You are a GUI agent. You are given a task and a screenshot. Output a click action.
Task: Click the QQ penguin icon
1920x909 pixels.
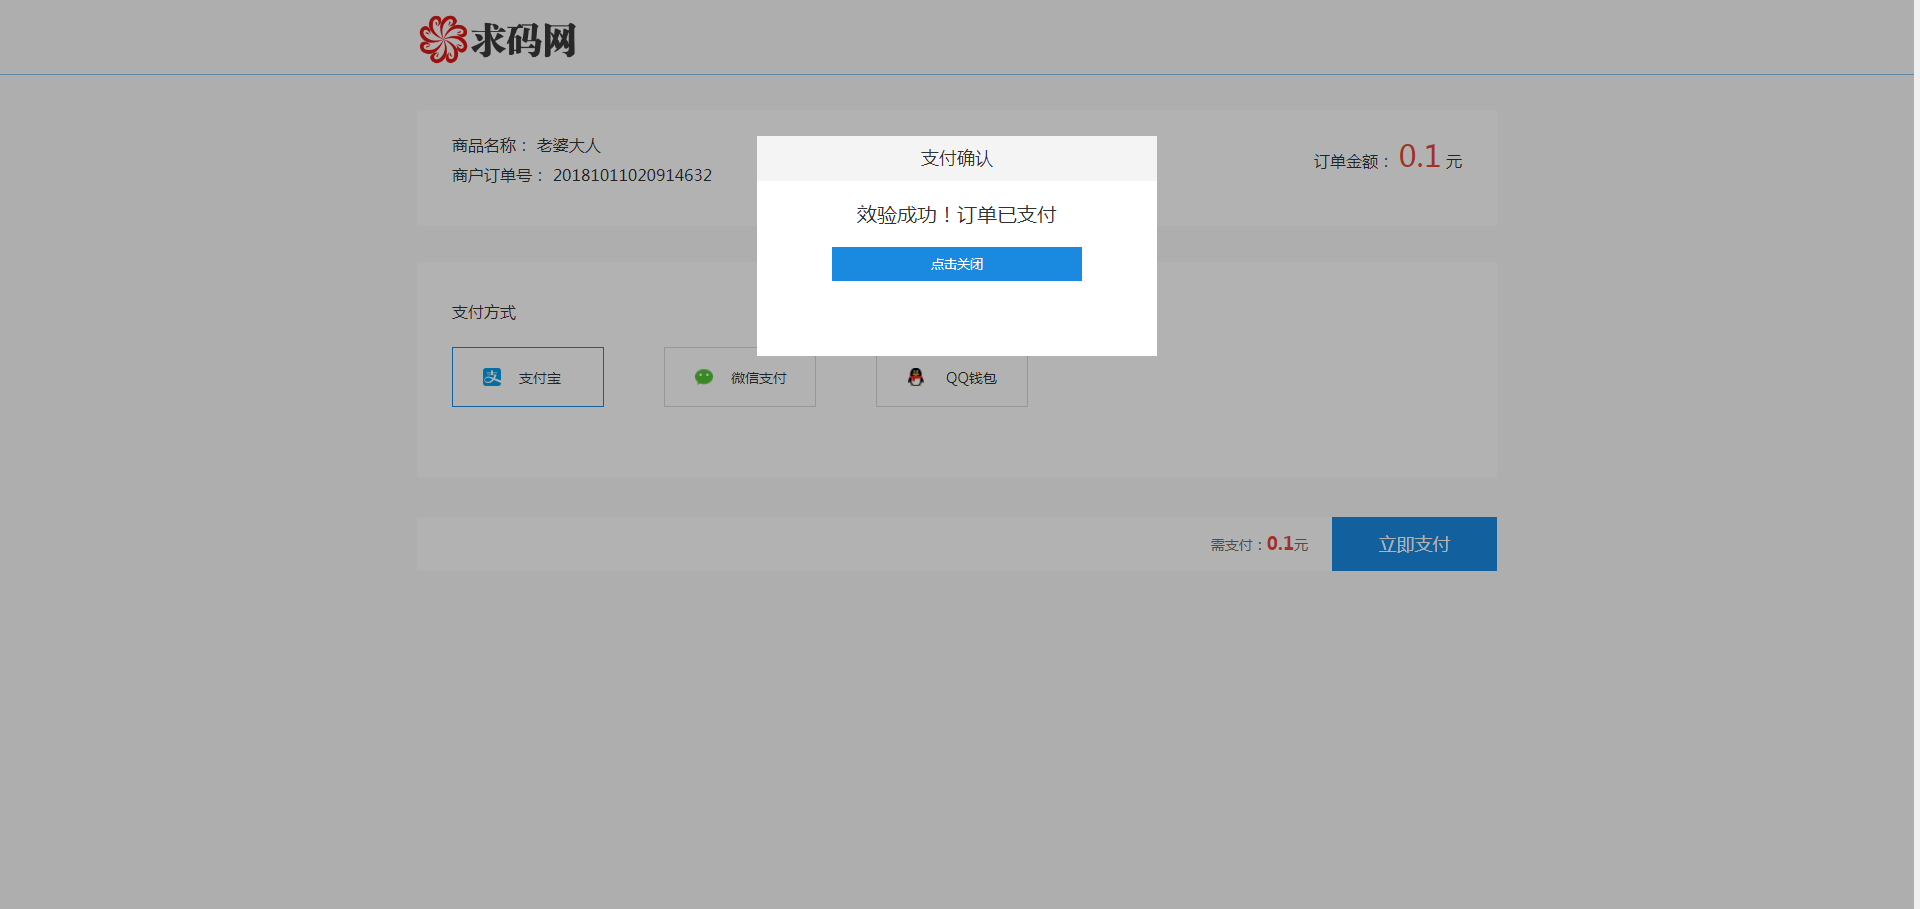click(x=915, y=377)
